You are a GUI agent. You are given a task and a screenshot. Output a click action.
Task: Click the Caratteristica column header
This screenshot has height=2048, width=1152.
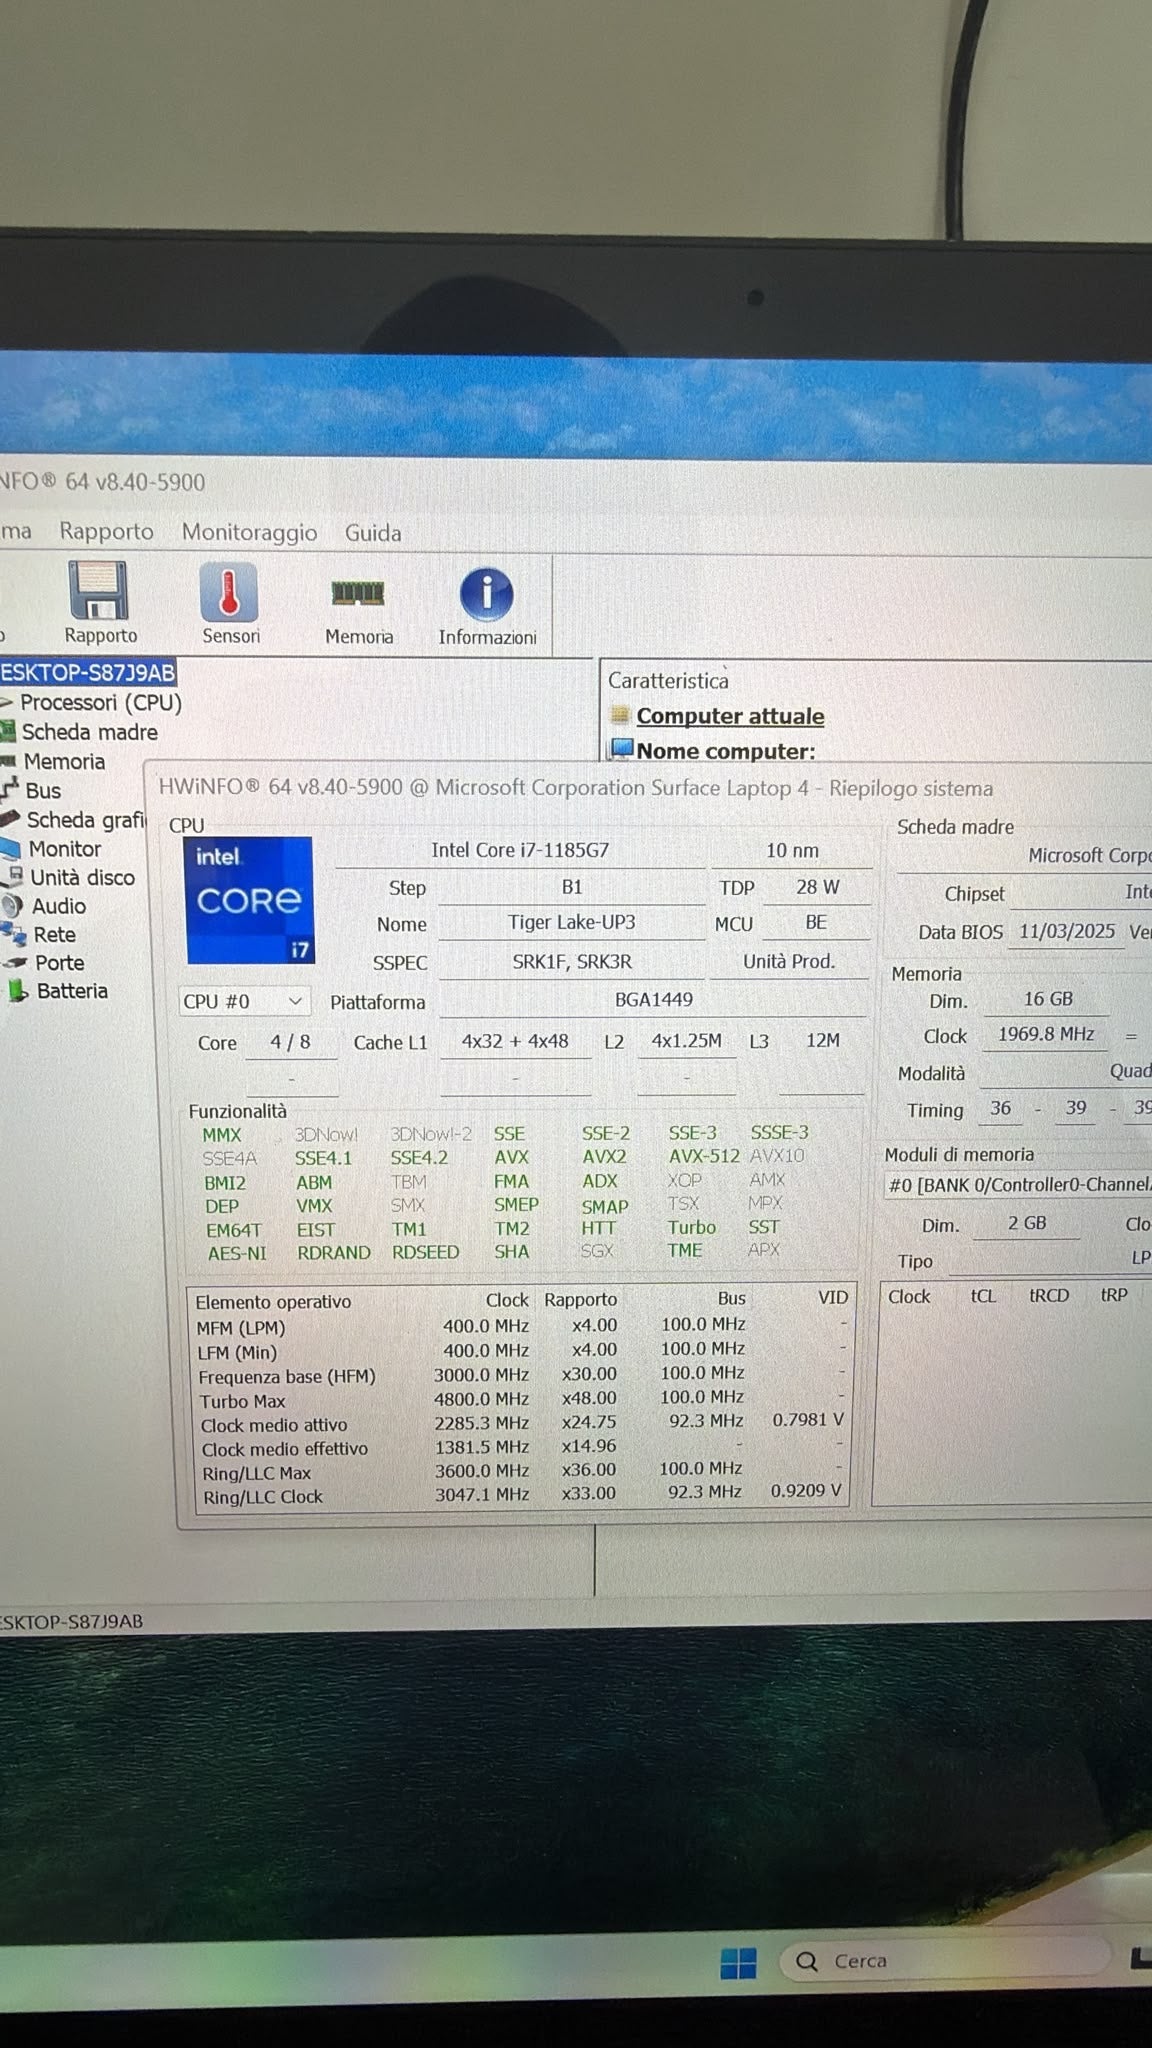[668, 680]
